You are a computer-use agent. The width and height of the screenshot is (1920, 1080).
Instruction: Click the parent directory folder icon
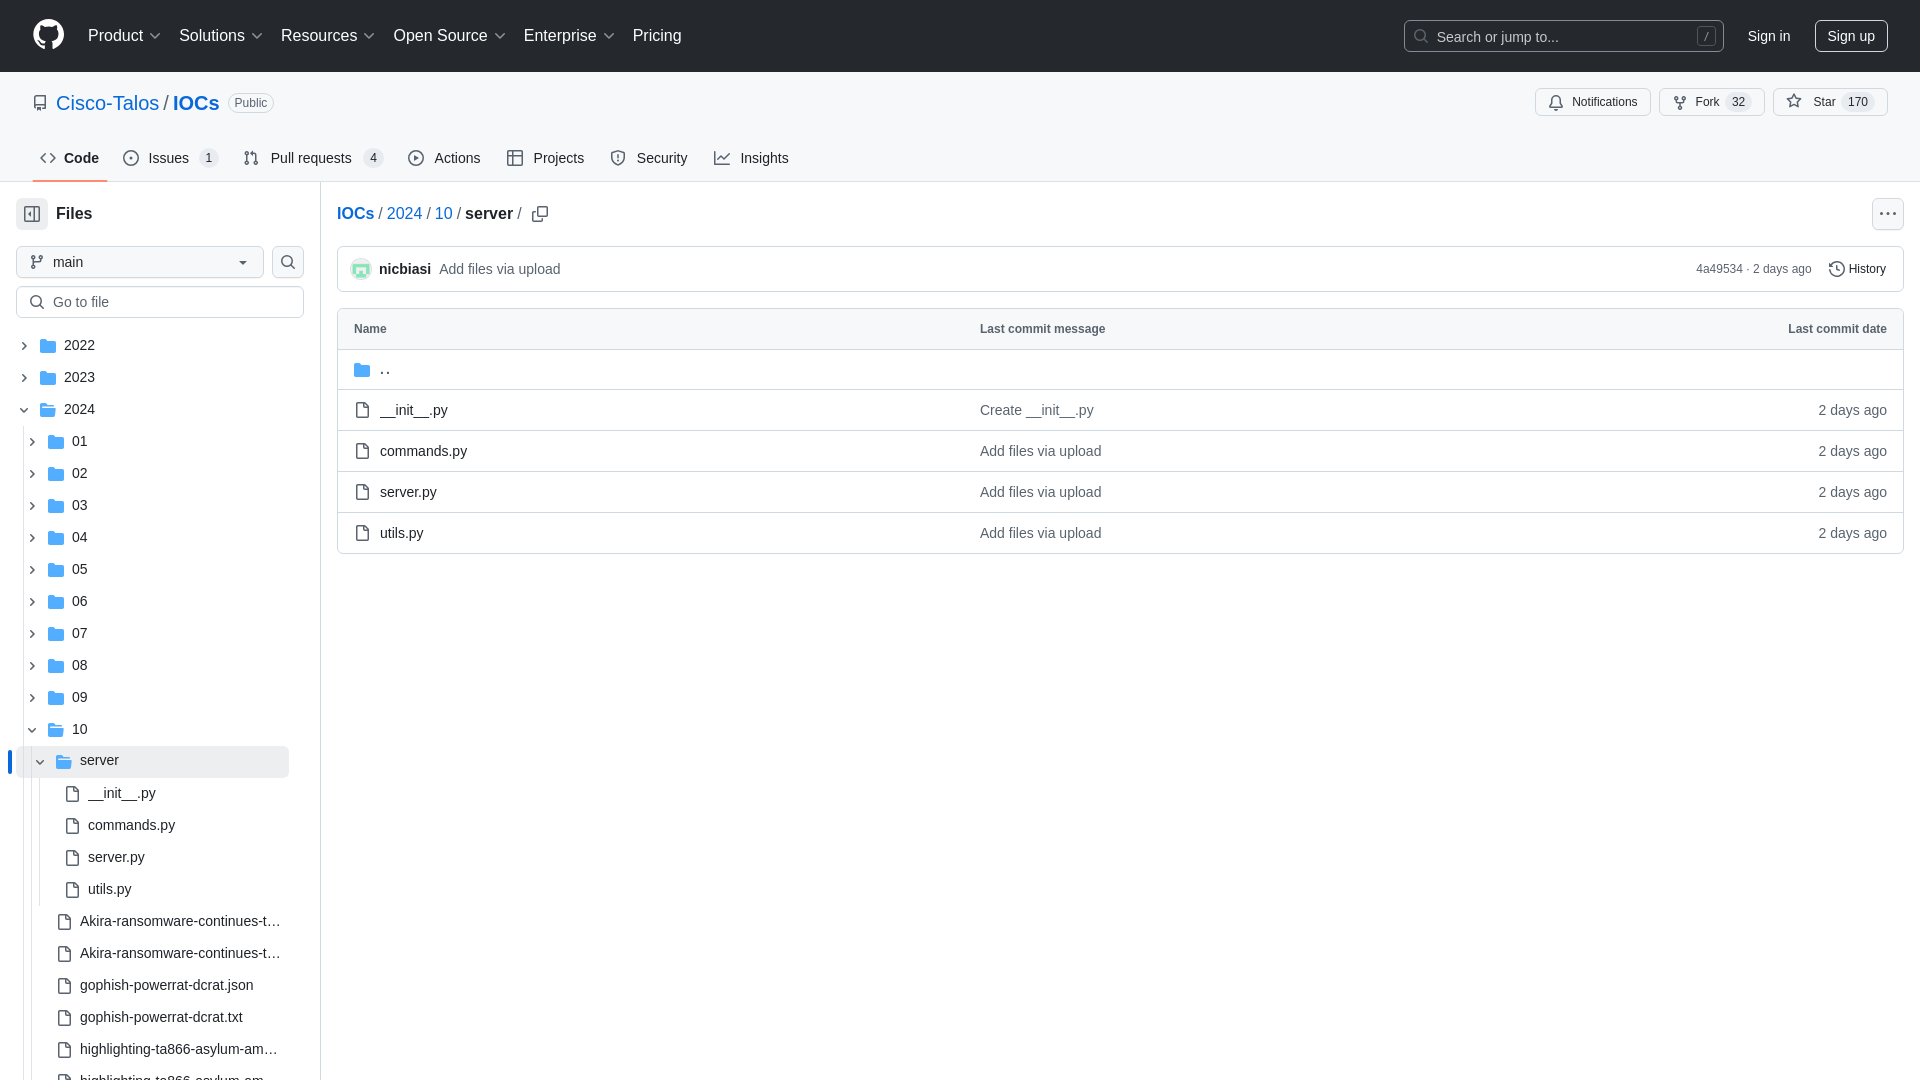(x=362, y=370)
